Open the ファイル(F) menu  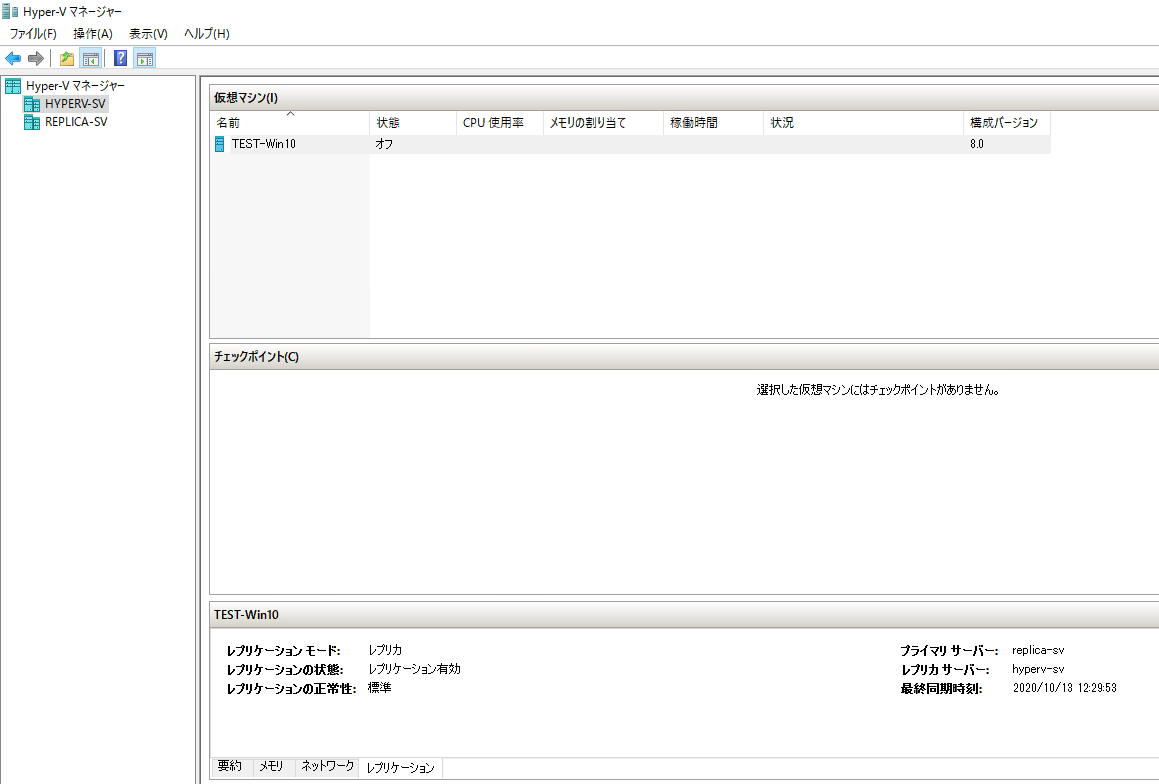click(33, 34)
